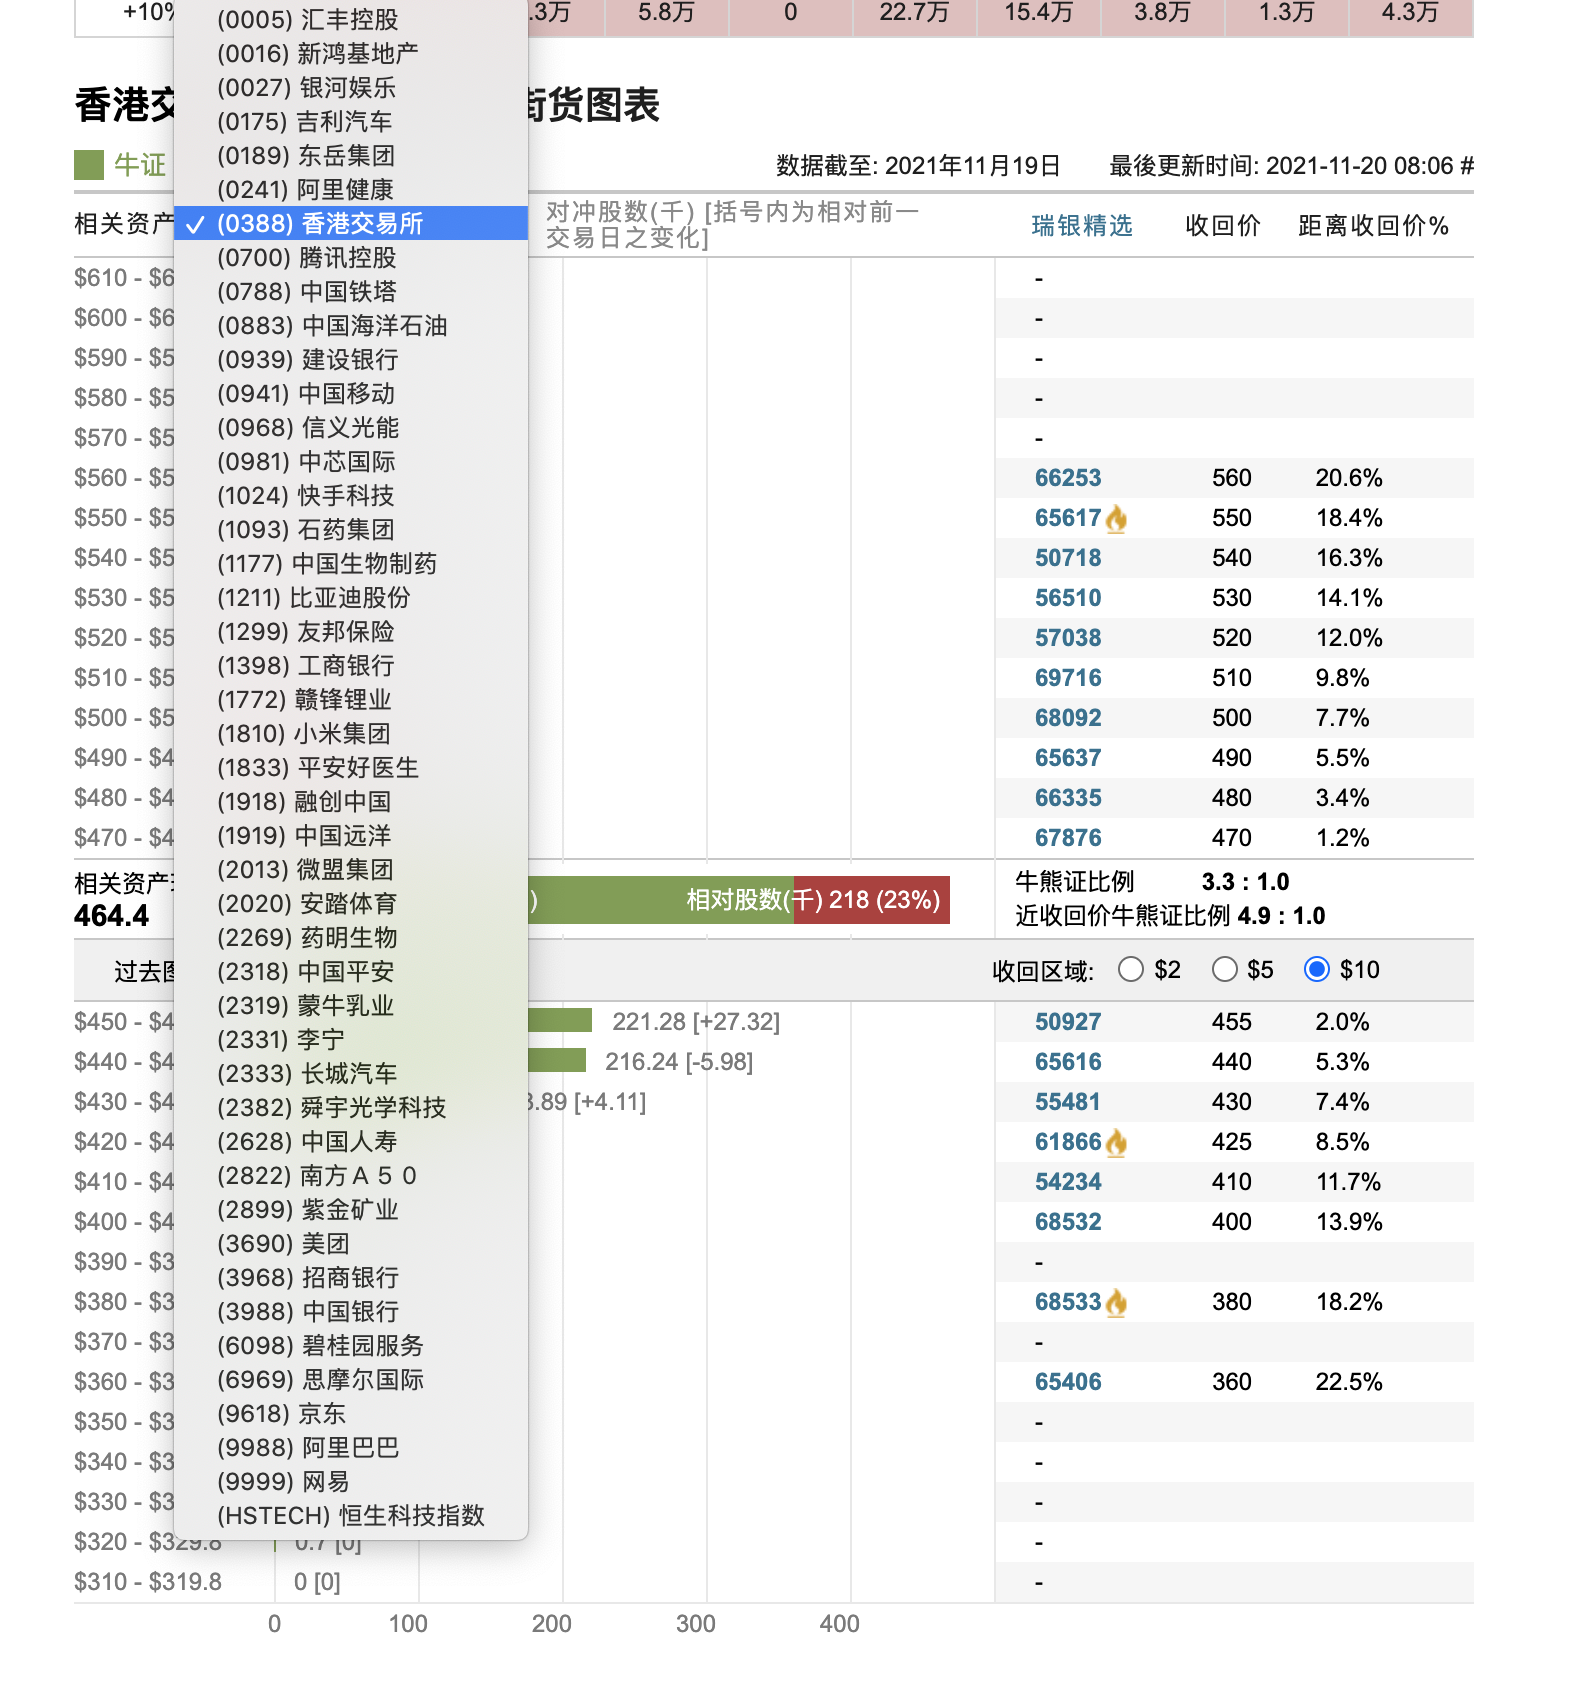Choose the $10 recall range radio button
Viewport: 1588px width, 1682px height.
coord(1317,970)
